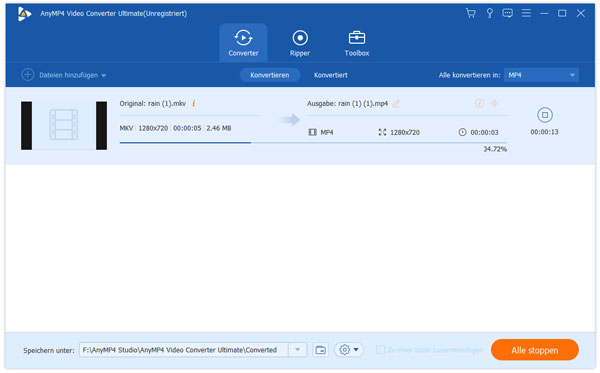The width and height of the screenshot is (600, 373).
Task: Click the source duration 00:00:05
Action: coord(187,128)
